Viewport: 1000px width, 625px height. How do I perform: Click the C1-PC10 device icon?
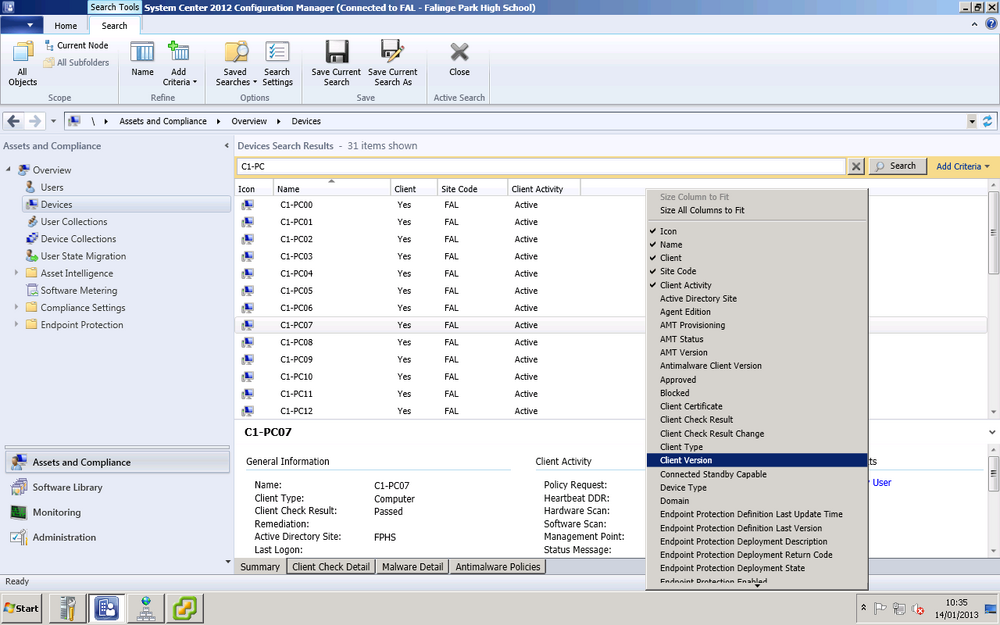247,376
